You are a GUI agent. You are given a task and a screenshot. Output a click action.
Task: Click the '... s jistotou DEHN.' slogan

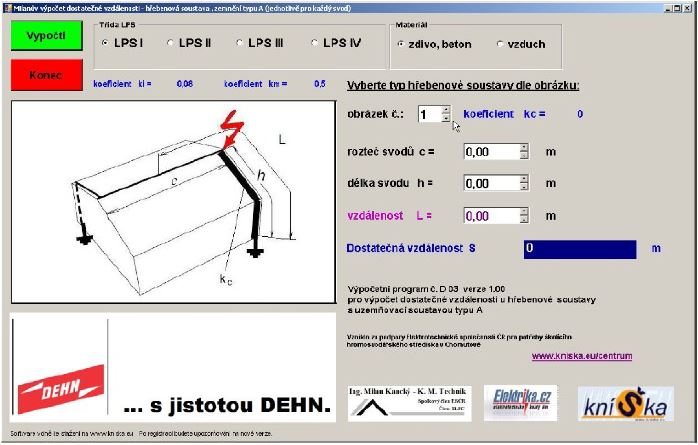tap(227, 405)
